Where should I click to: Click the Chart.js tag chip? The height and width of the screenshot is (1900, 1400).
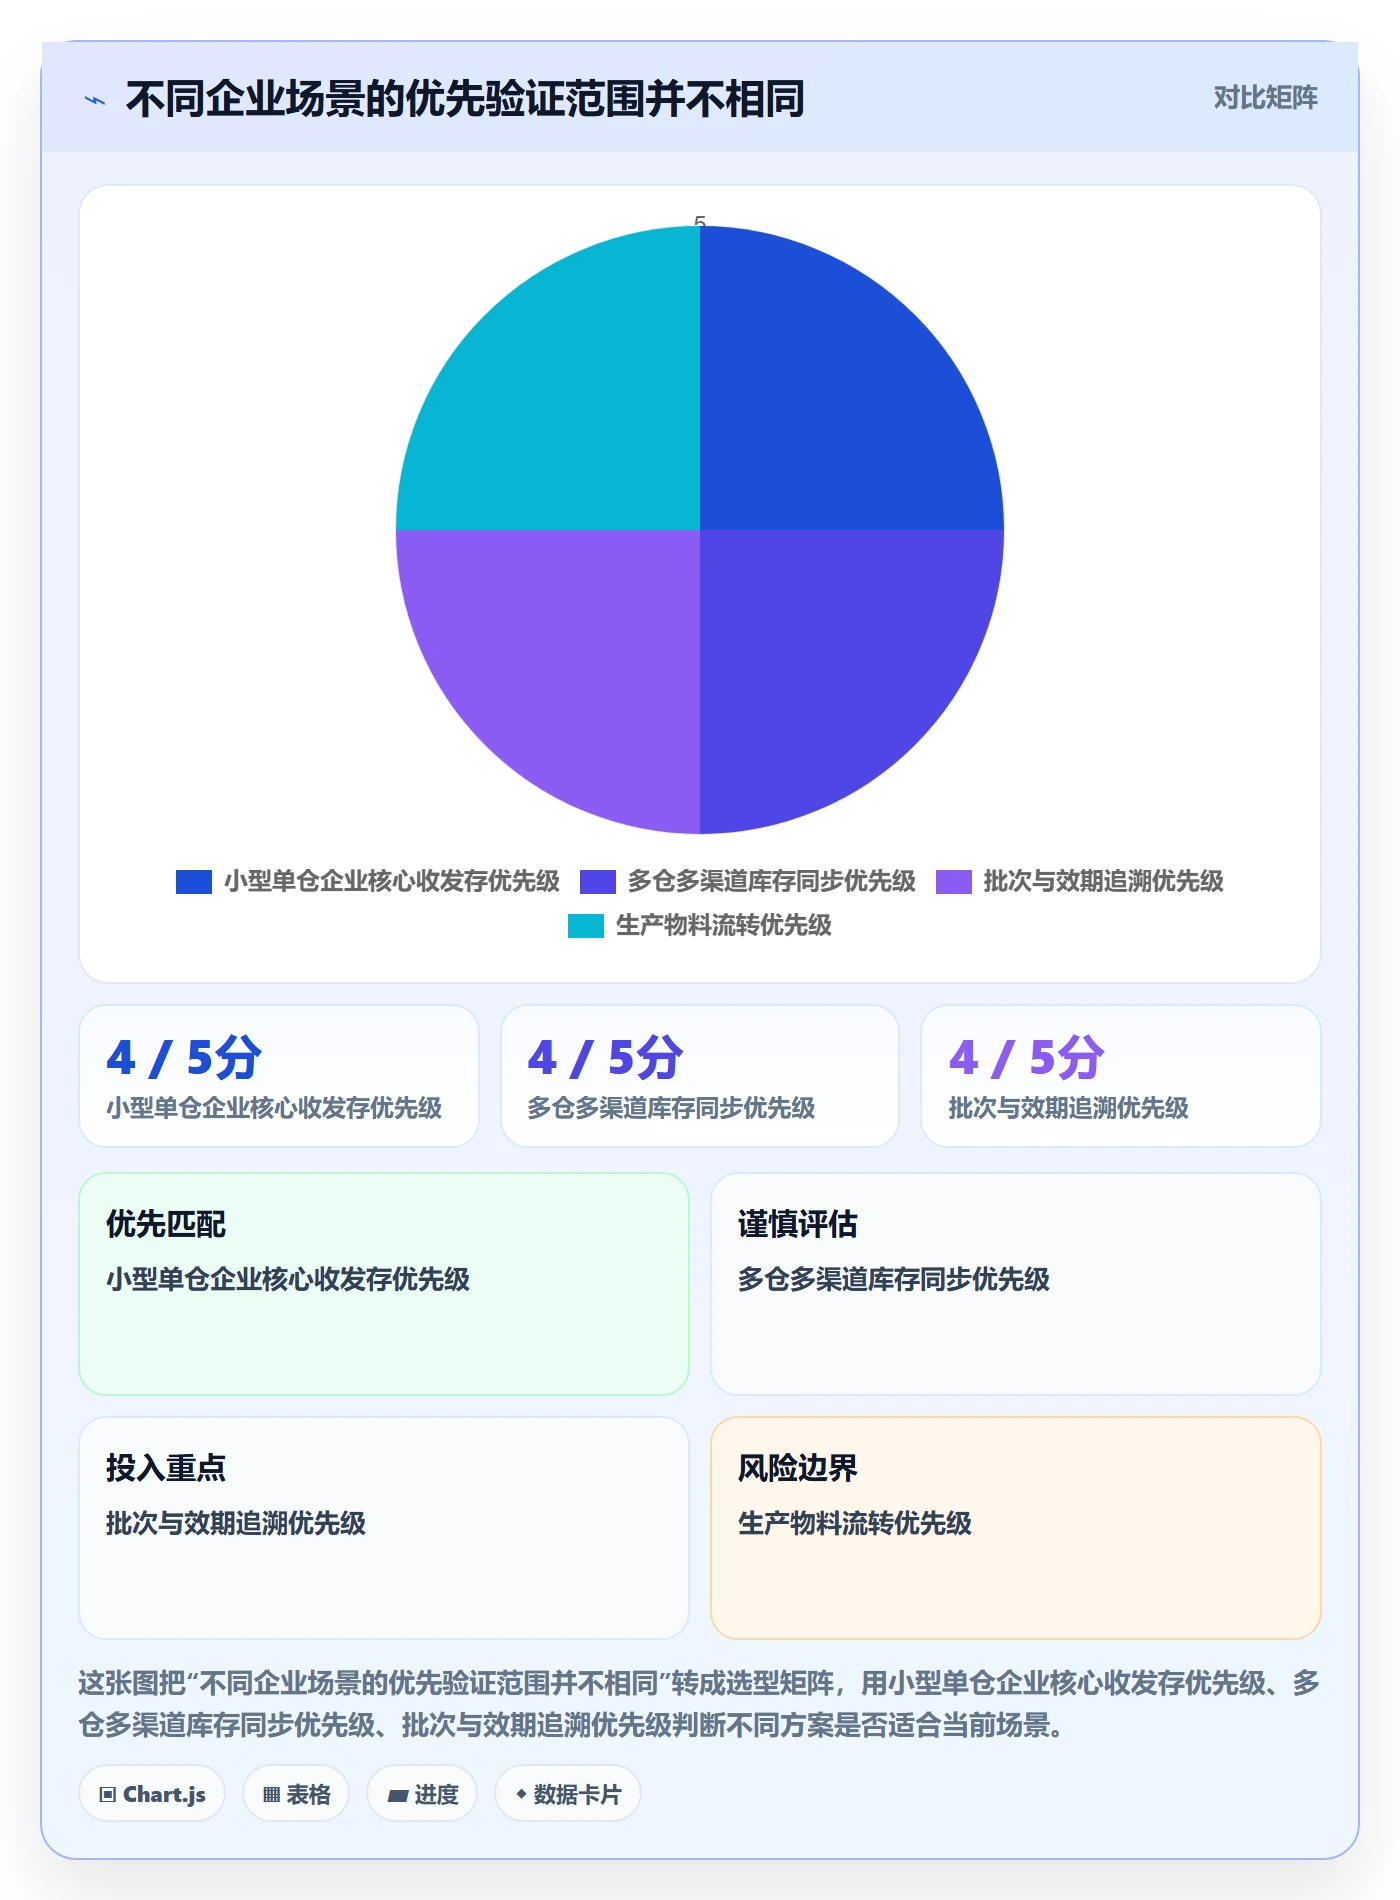point(152,1794)
